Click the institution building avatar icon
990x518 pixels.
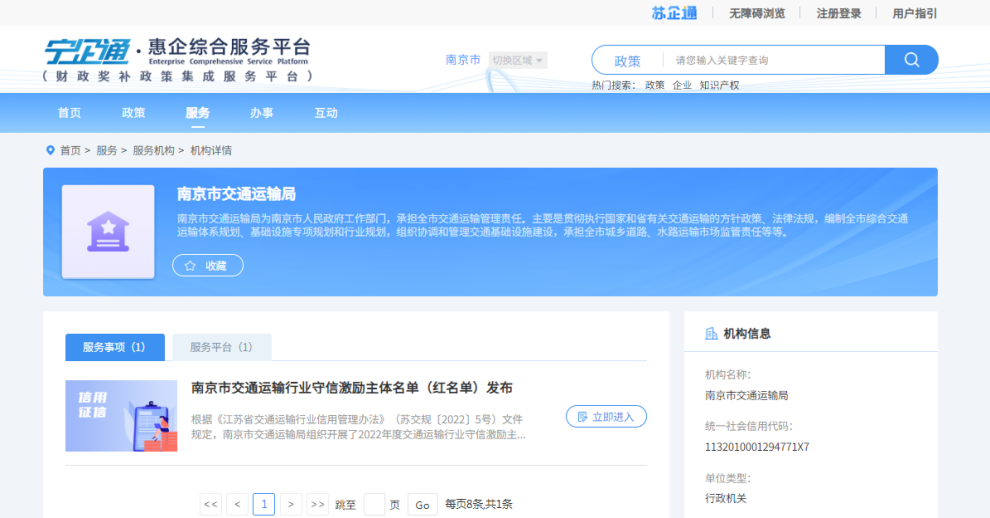coord(108,231)
